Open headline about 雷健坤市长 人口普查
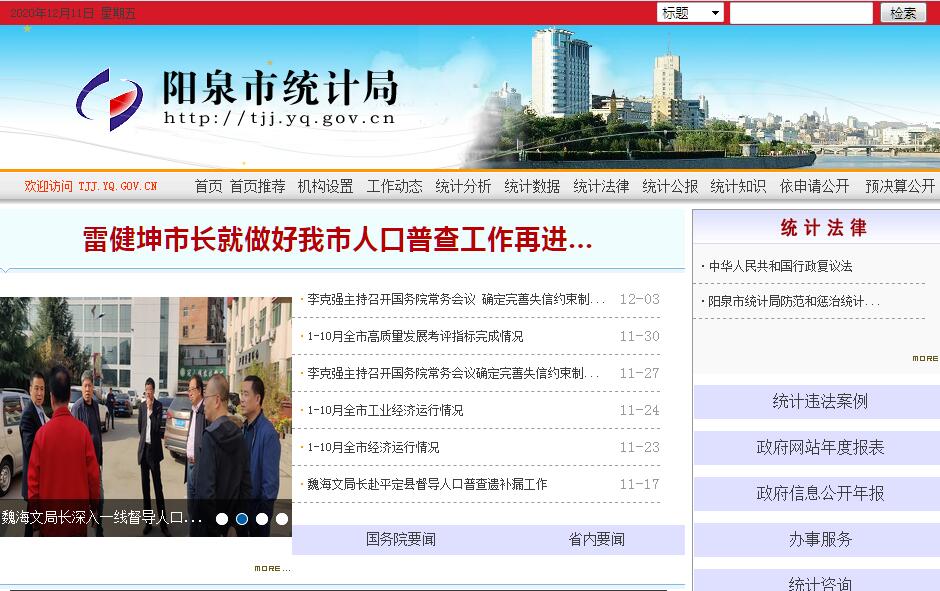940x591 pixels. click(338, 240)
